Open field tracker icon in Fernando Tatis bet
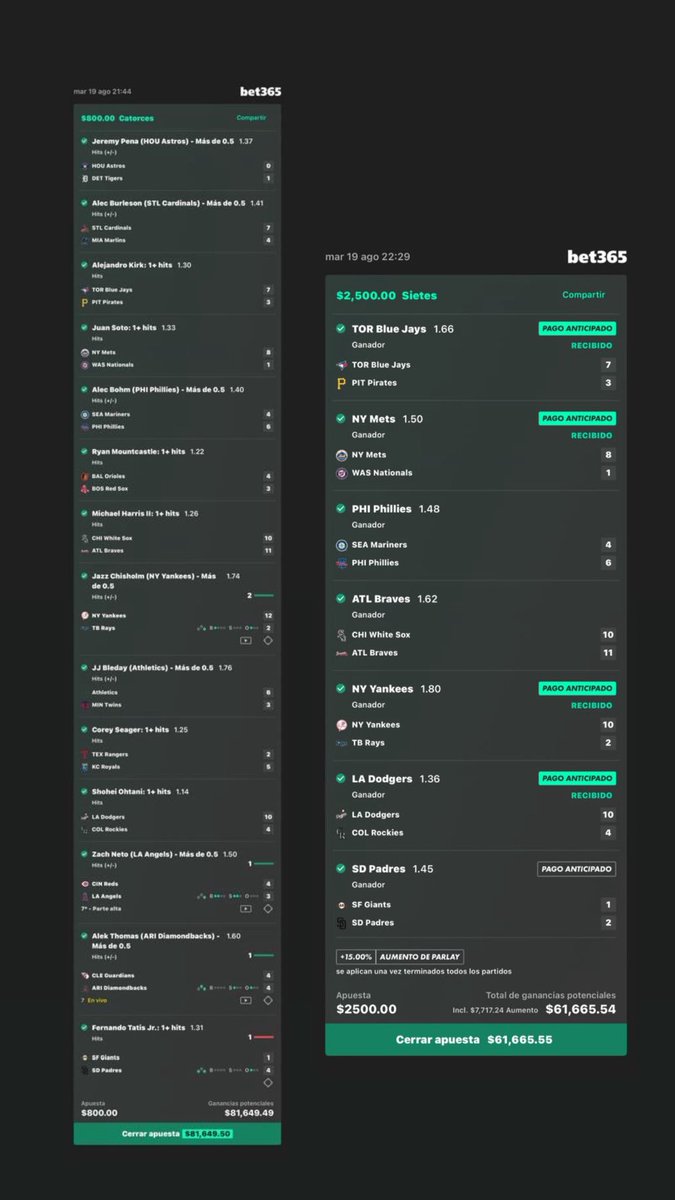The height and width of the screenshot is (1200, 675). coord(268,1082)
